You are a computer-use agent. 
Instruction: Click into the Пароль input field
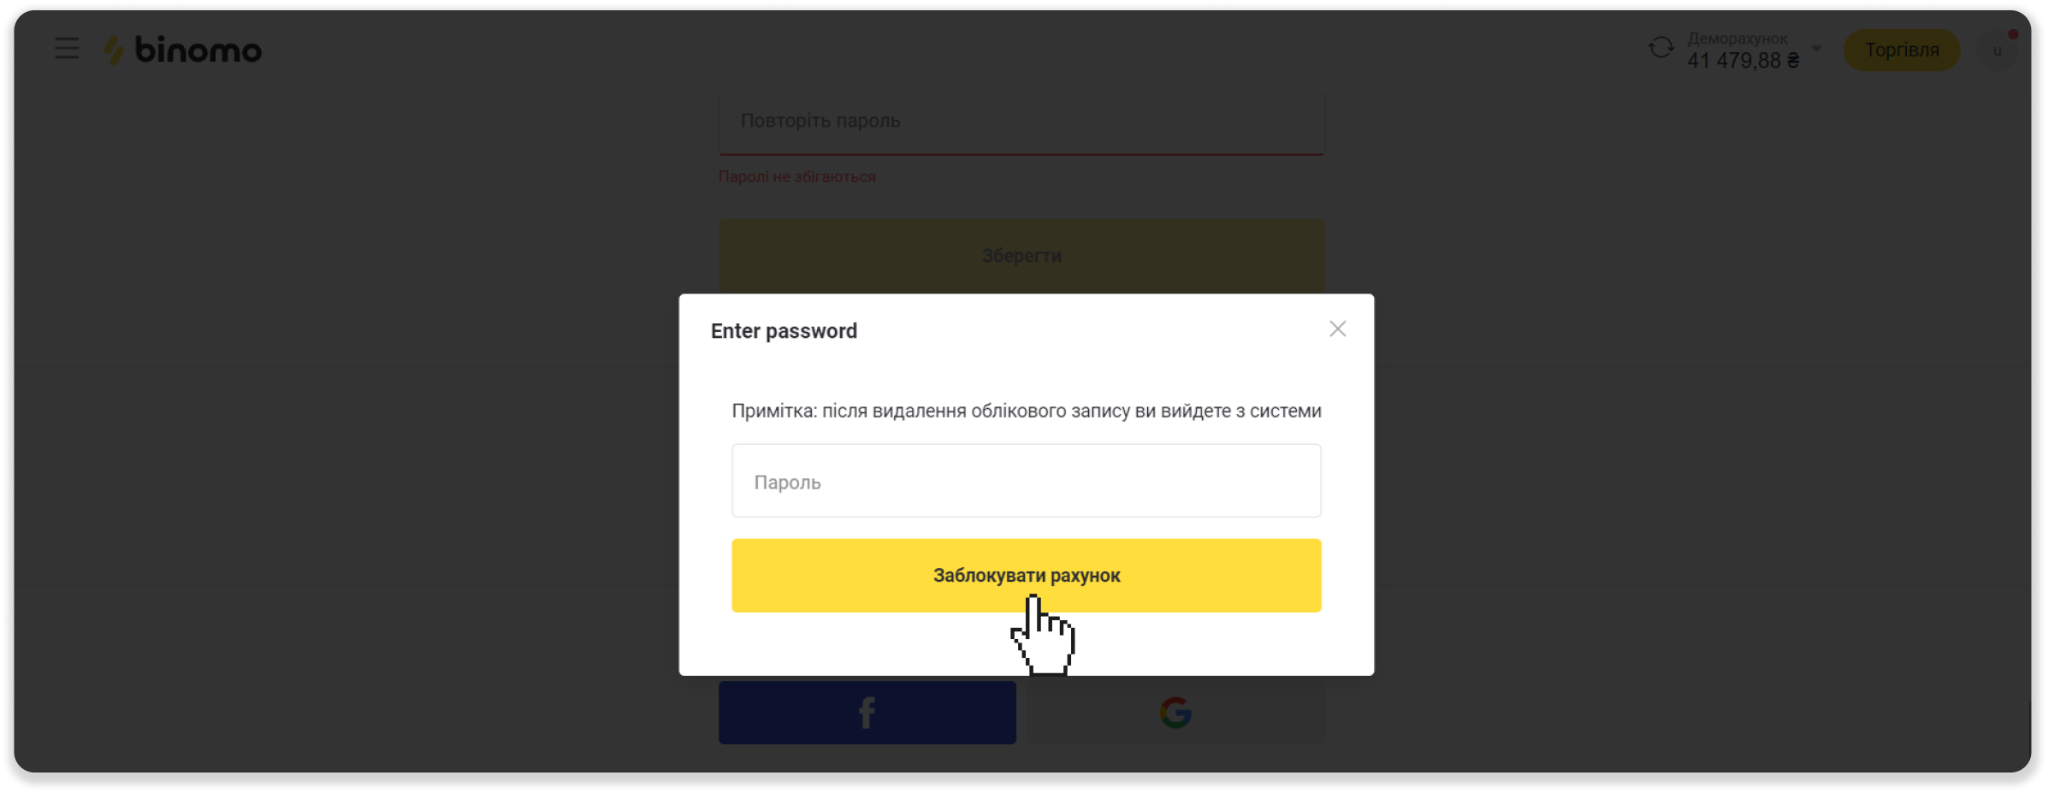(1026, 481)
